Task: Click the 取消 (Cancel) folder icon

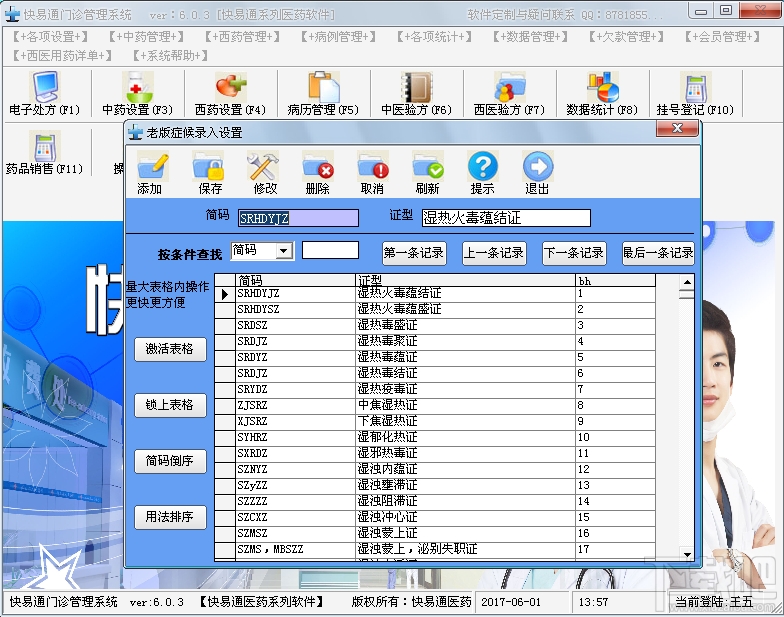Action: pos(373,167)
